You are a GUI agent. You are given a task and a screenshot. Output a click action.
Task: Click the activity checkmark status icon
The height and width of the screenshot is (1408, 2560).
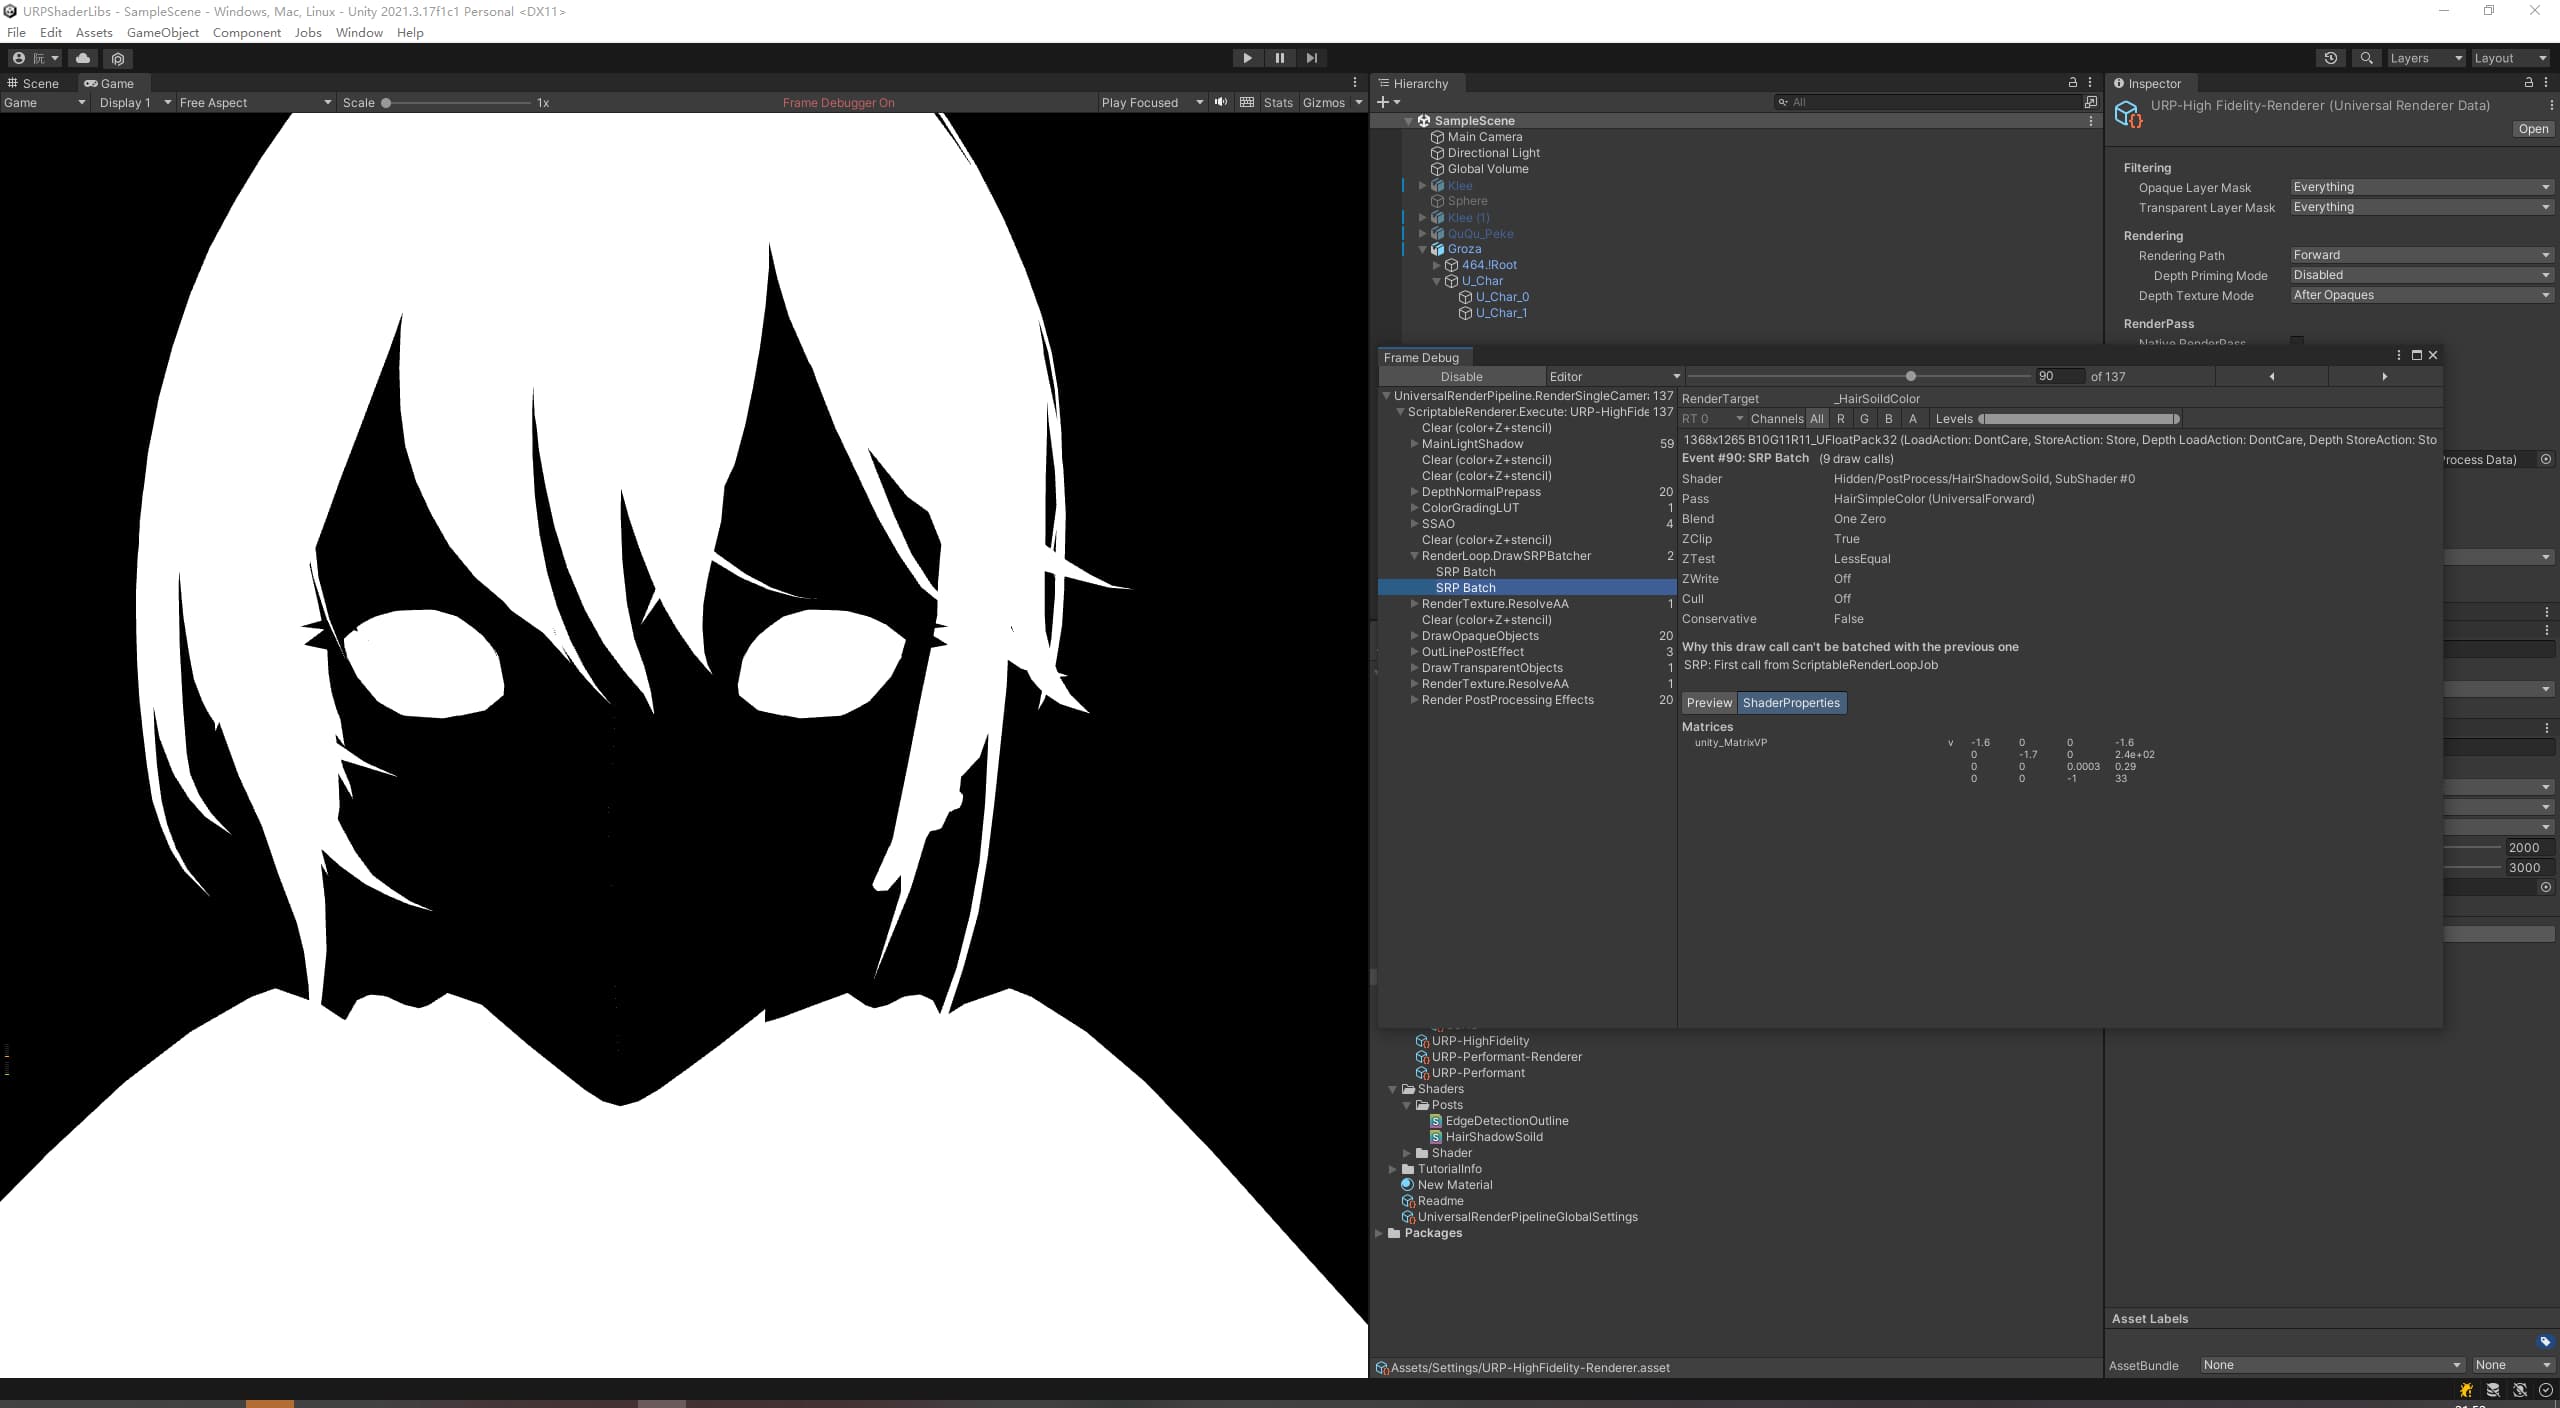point(2546,1390)
